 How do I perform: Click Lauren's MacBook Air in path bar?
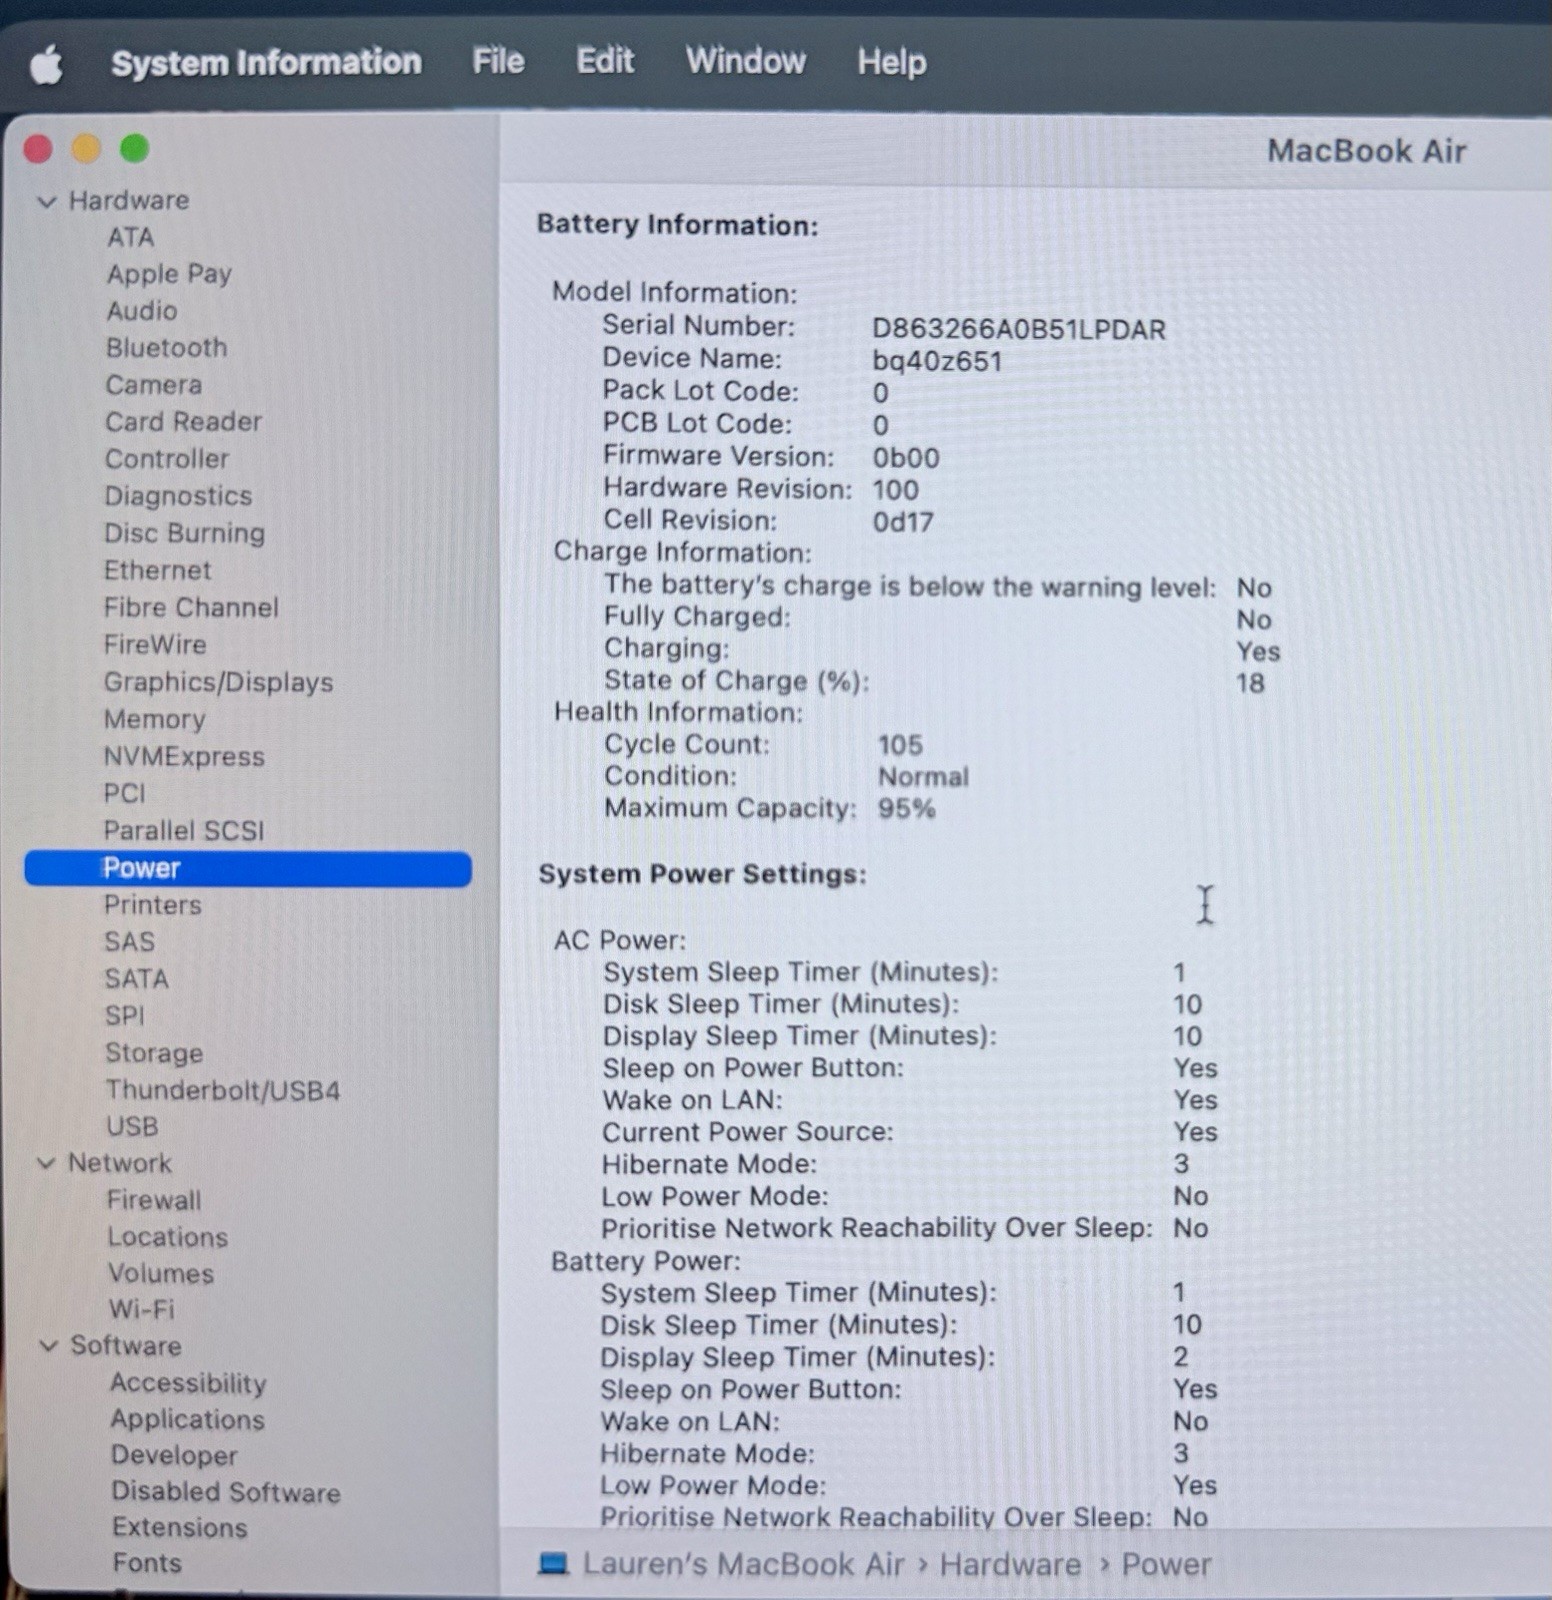click(743, 1564)
